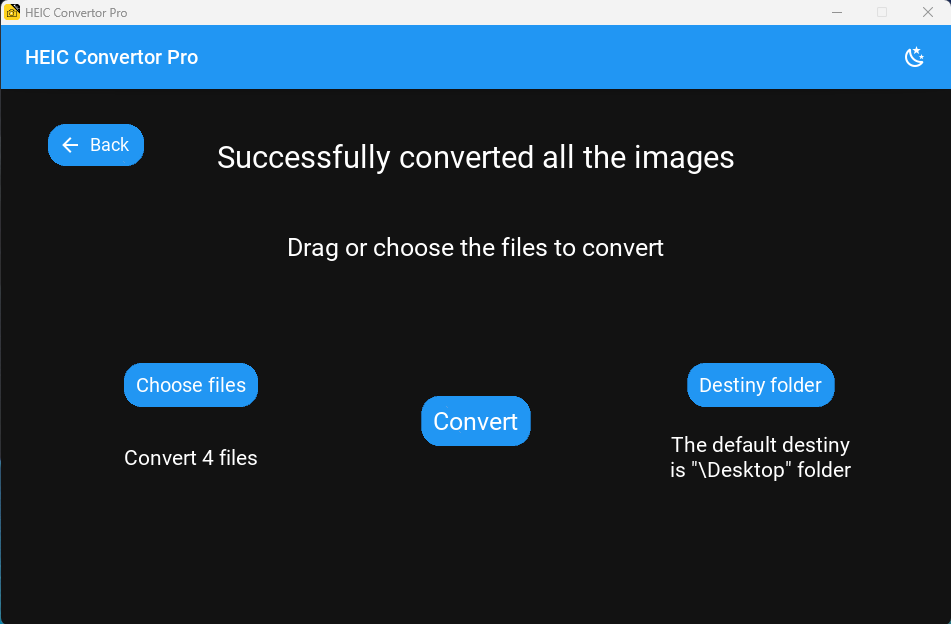Click the default destiny Desktop folder note
The width and height of the screenshot is (951, 624).
tap(761, 457)
